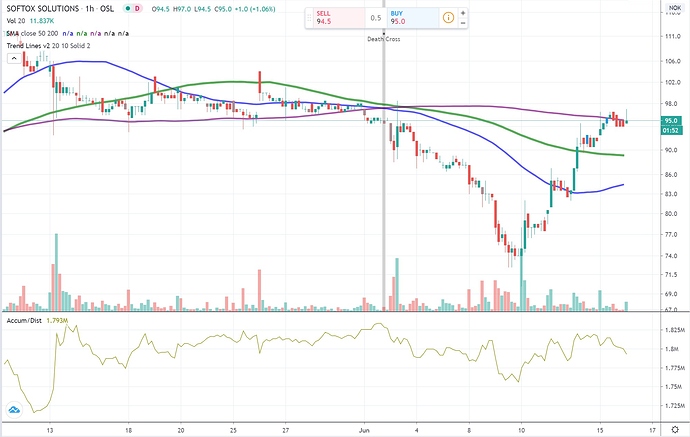
Task: Click the BUY 95.0 button
Action: pos(413,18)
